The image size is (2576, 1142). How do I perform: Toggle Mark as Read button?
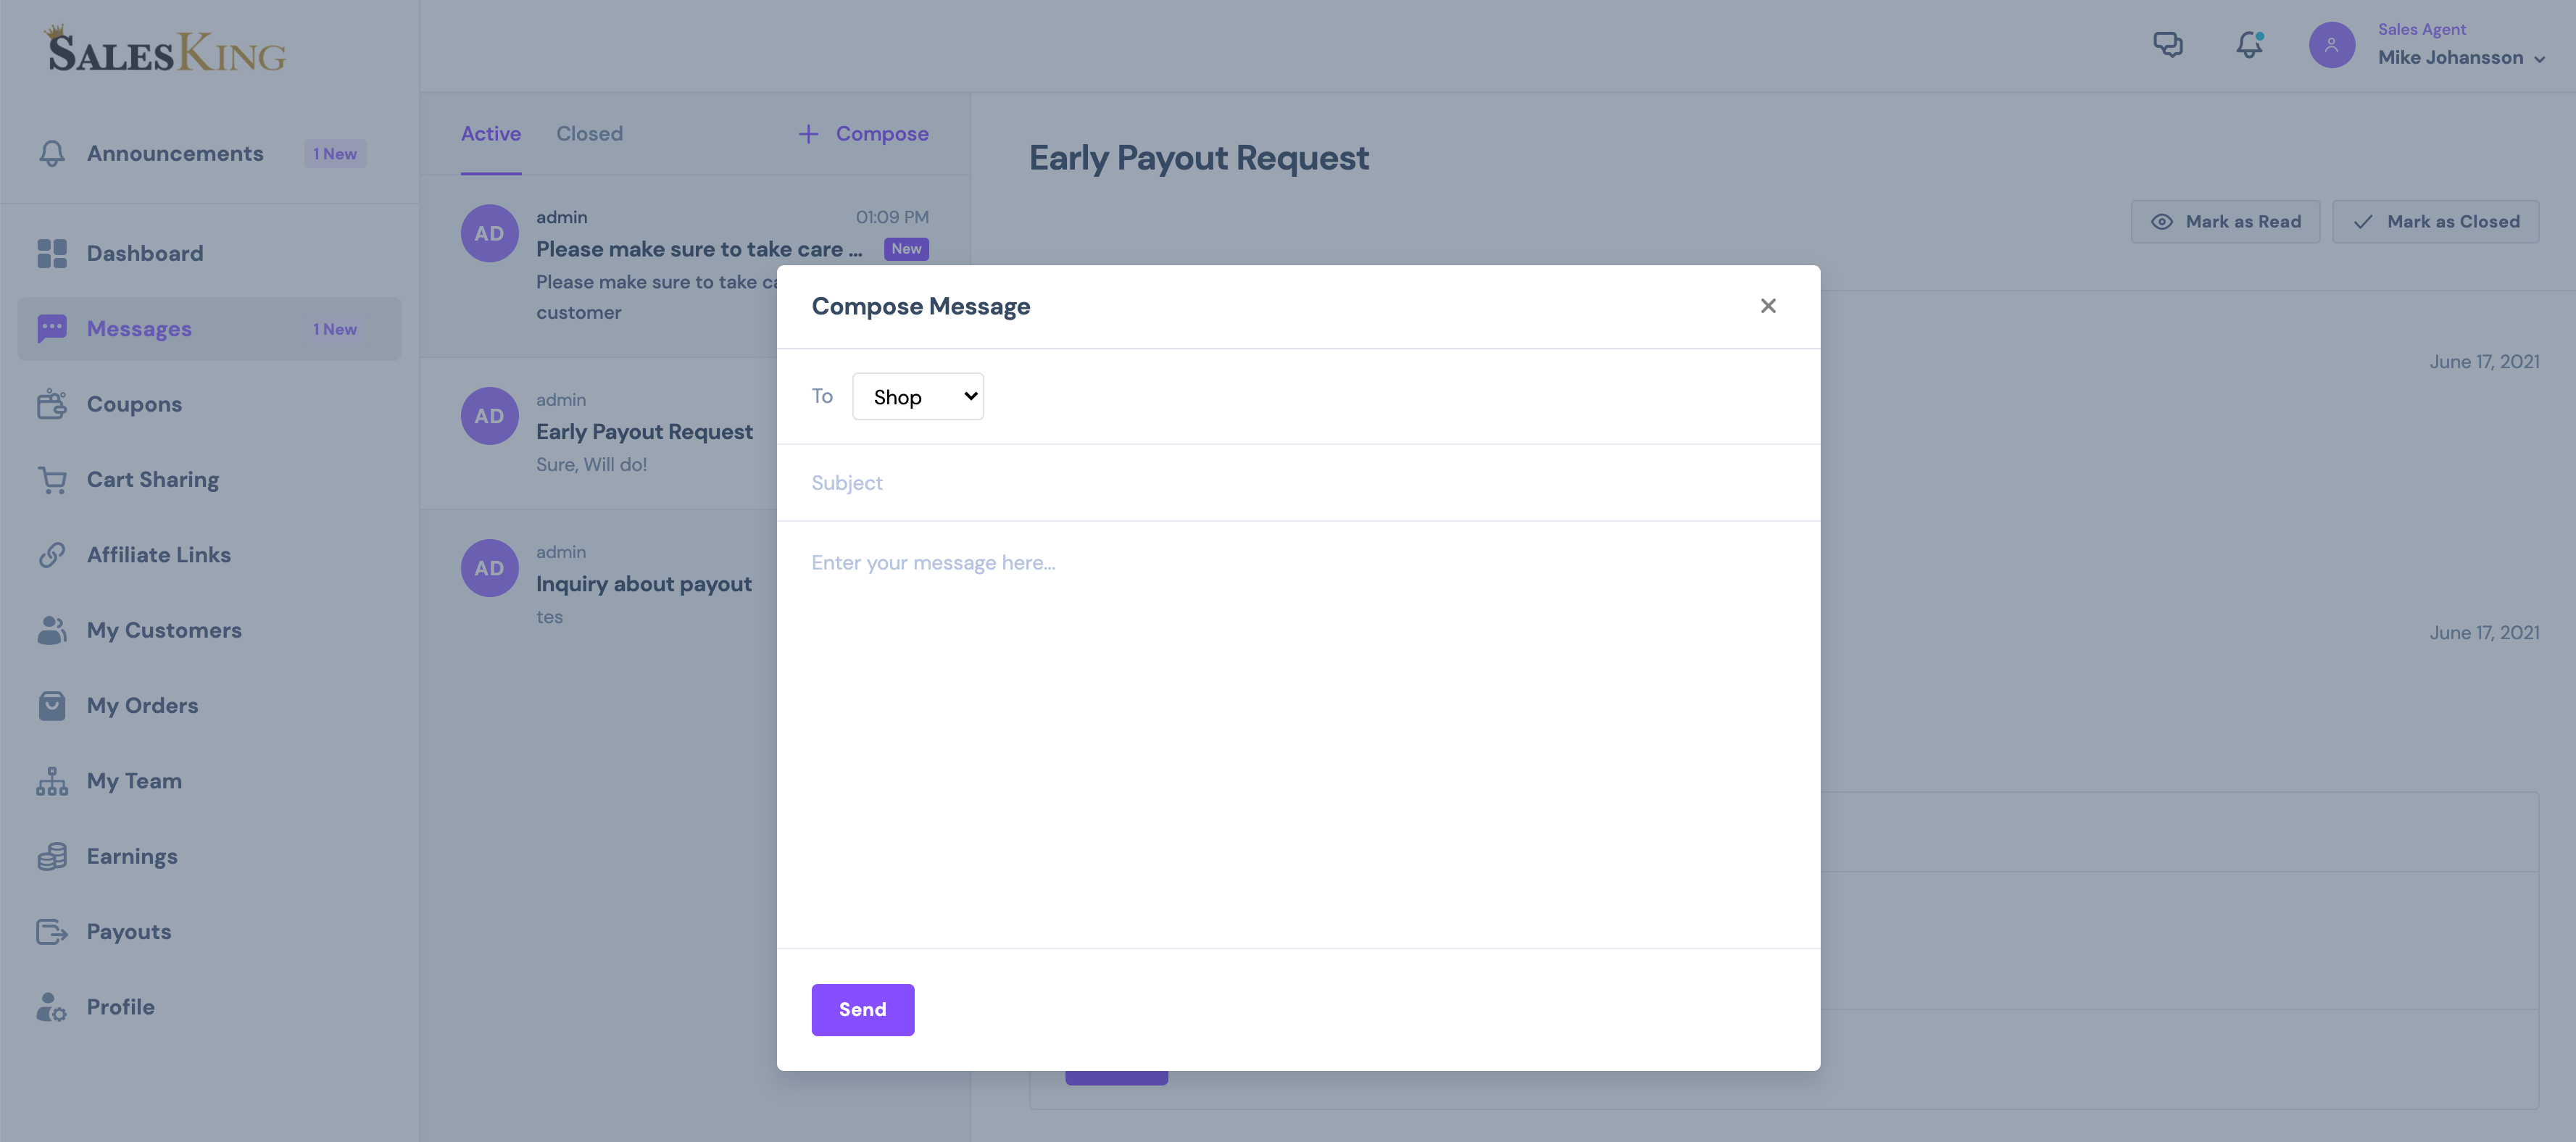(2224, 220)
